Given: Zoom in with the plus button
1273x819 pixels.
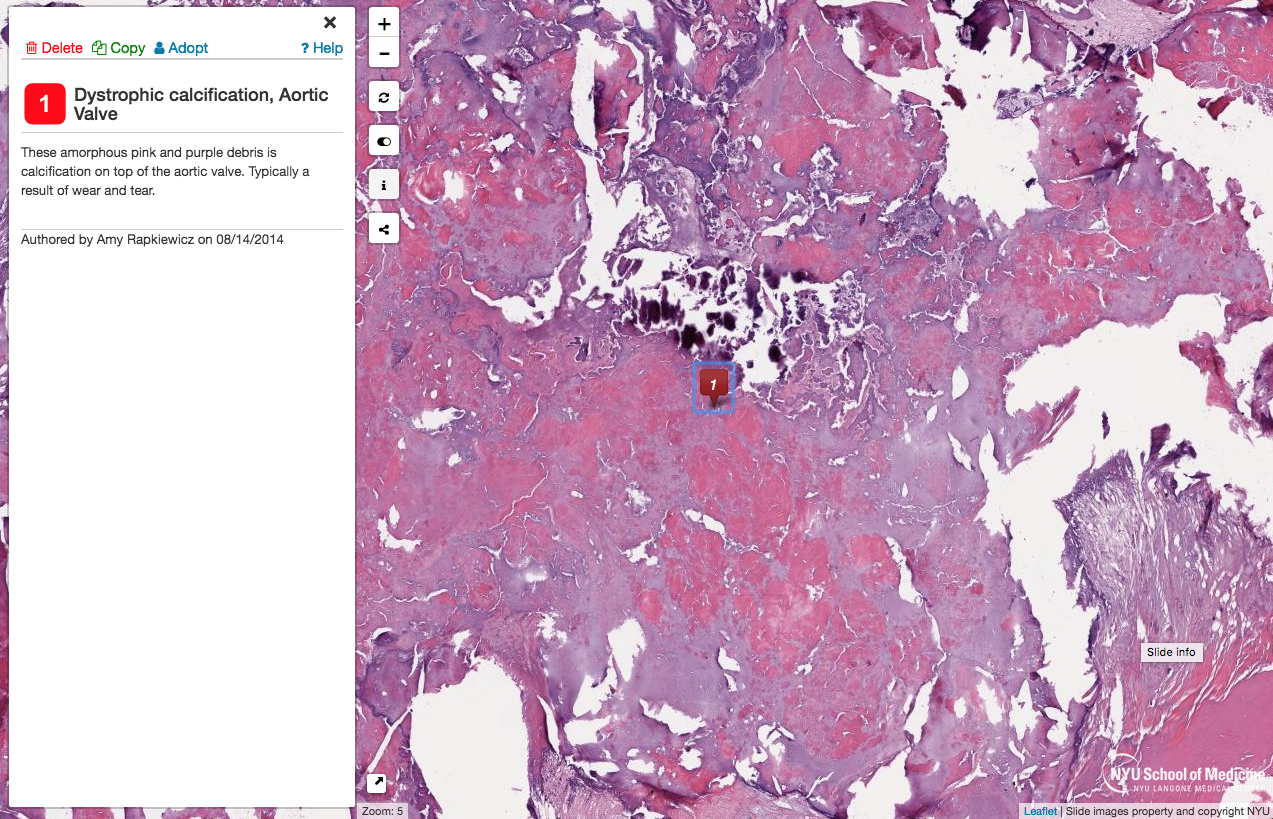Looking at the screenshot, I should tap(384, 24).
